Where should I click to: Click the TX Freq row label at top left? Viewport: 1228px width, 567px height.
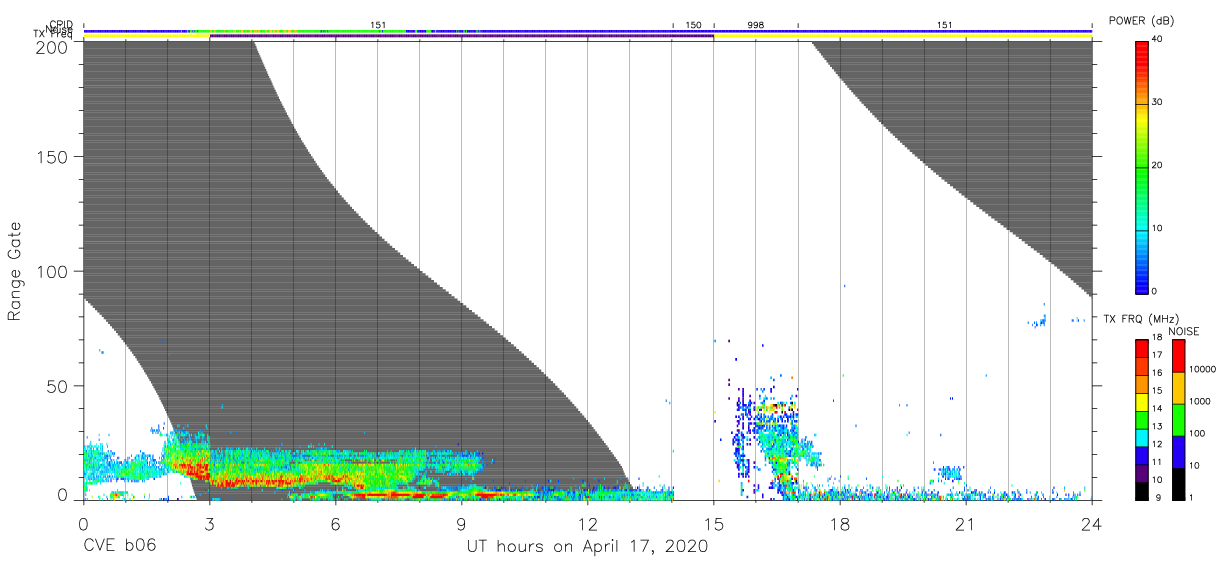[x=53, y=35]
